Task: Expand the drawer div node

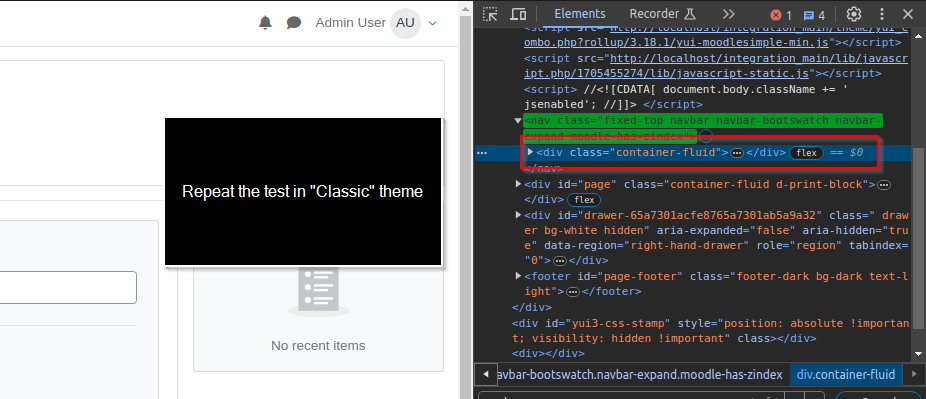Action: tap(518, 215)
